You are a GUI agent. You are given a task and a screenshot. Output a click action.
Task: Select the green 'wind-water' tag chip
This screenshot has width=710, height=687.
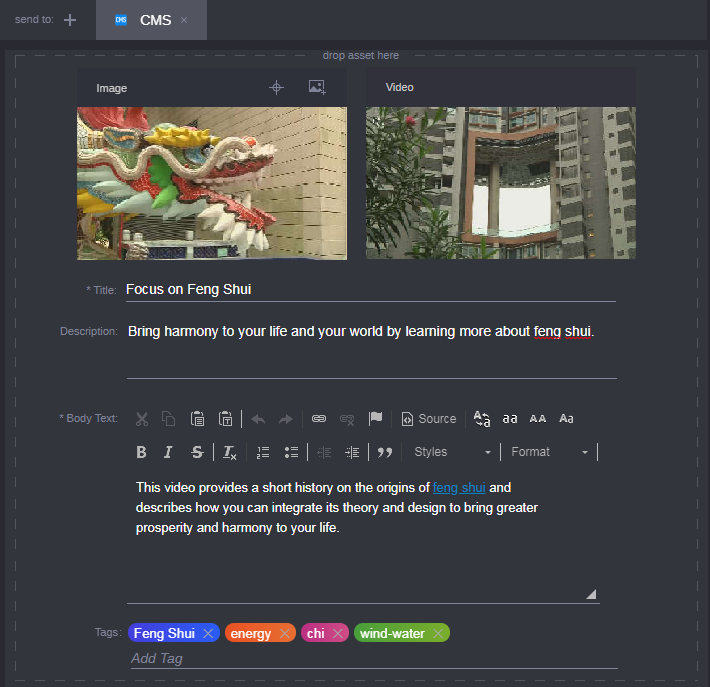pos(402,633)
